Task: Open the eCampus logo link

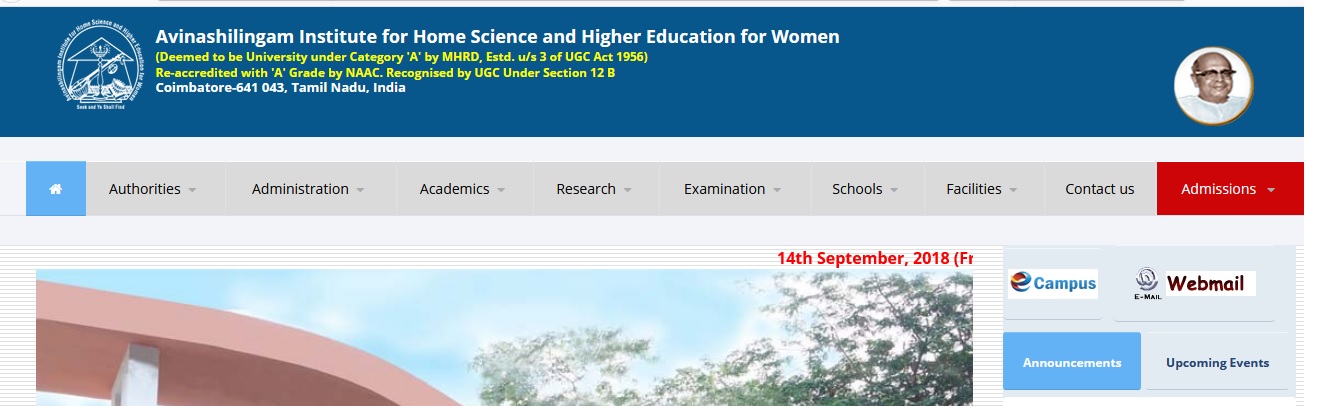Action: [x=1053, y=283]
